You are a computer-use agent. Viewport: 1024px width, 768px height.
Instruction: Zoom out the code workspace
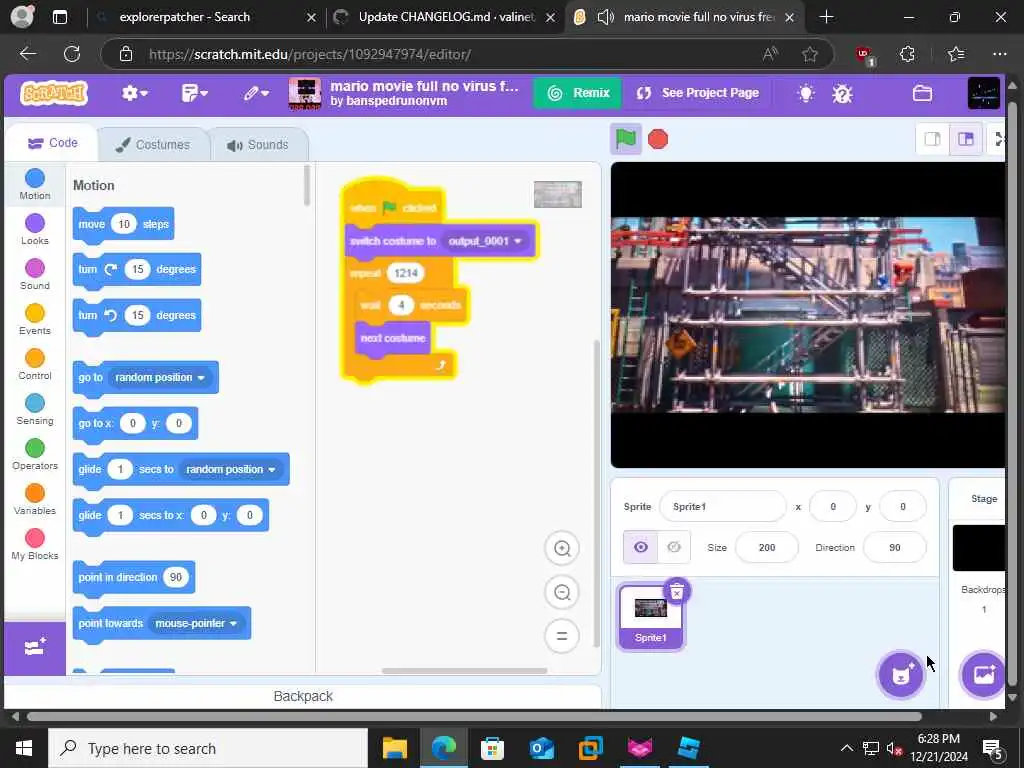coord(562,592)
